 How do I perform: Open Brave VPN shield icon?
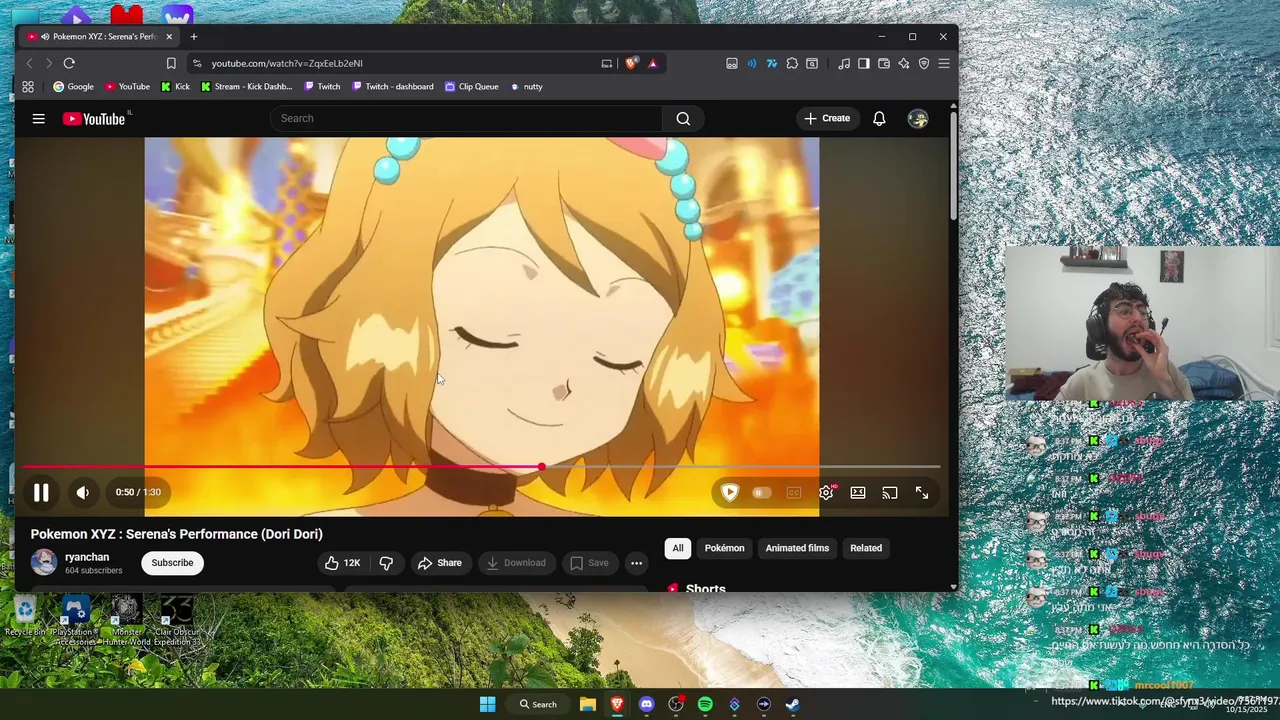(x=924, y=63)
